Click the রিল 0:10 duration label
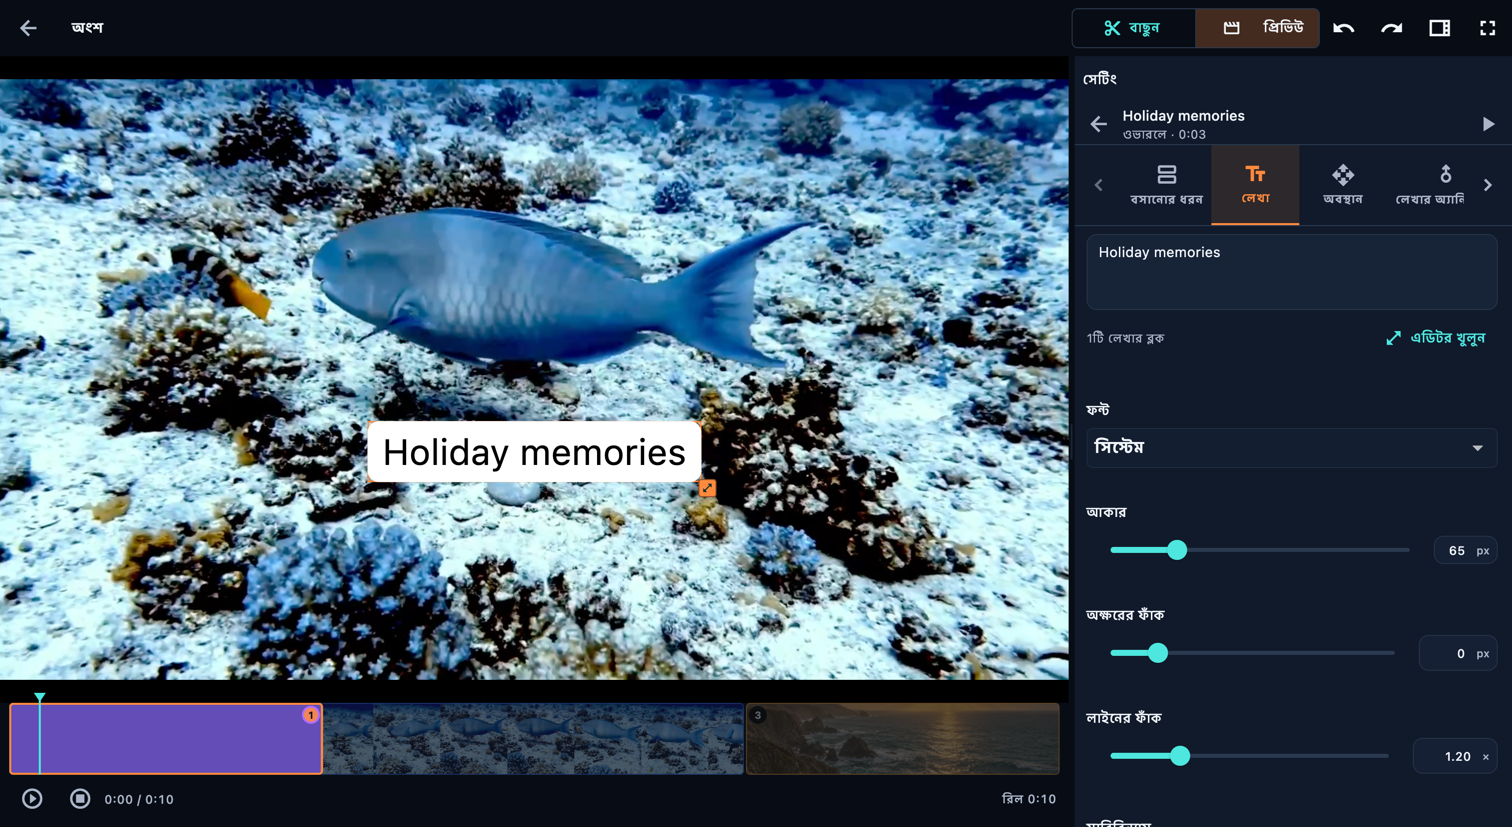Image resolution: width=1512 pixels, height=827 pixels. click(x=1029, y=799)
